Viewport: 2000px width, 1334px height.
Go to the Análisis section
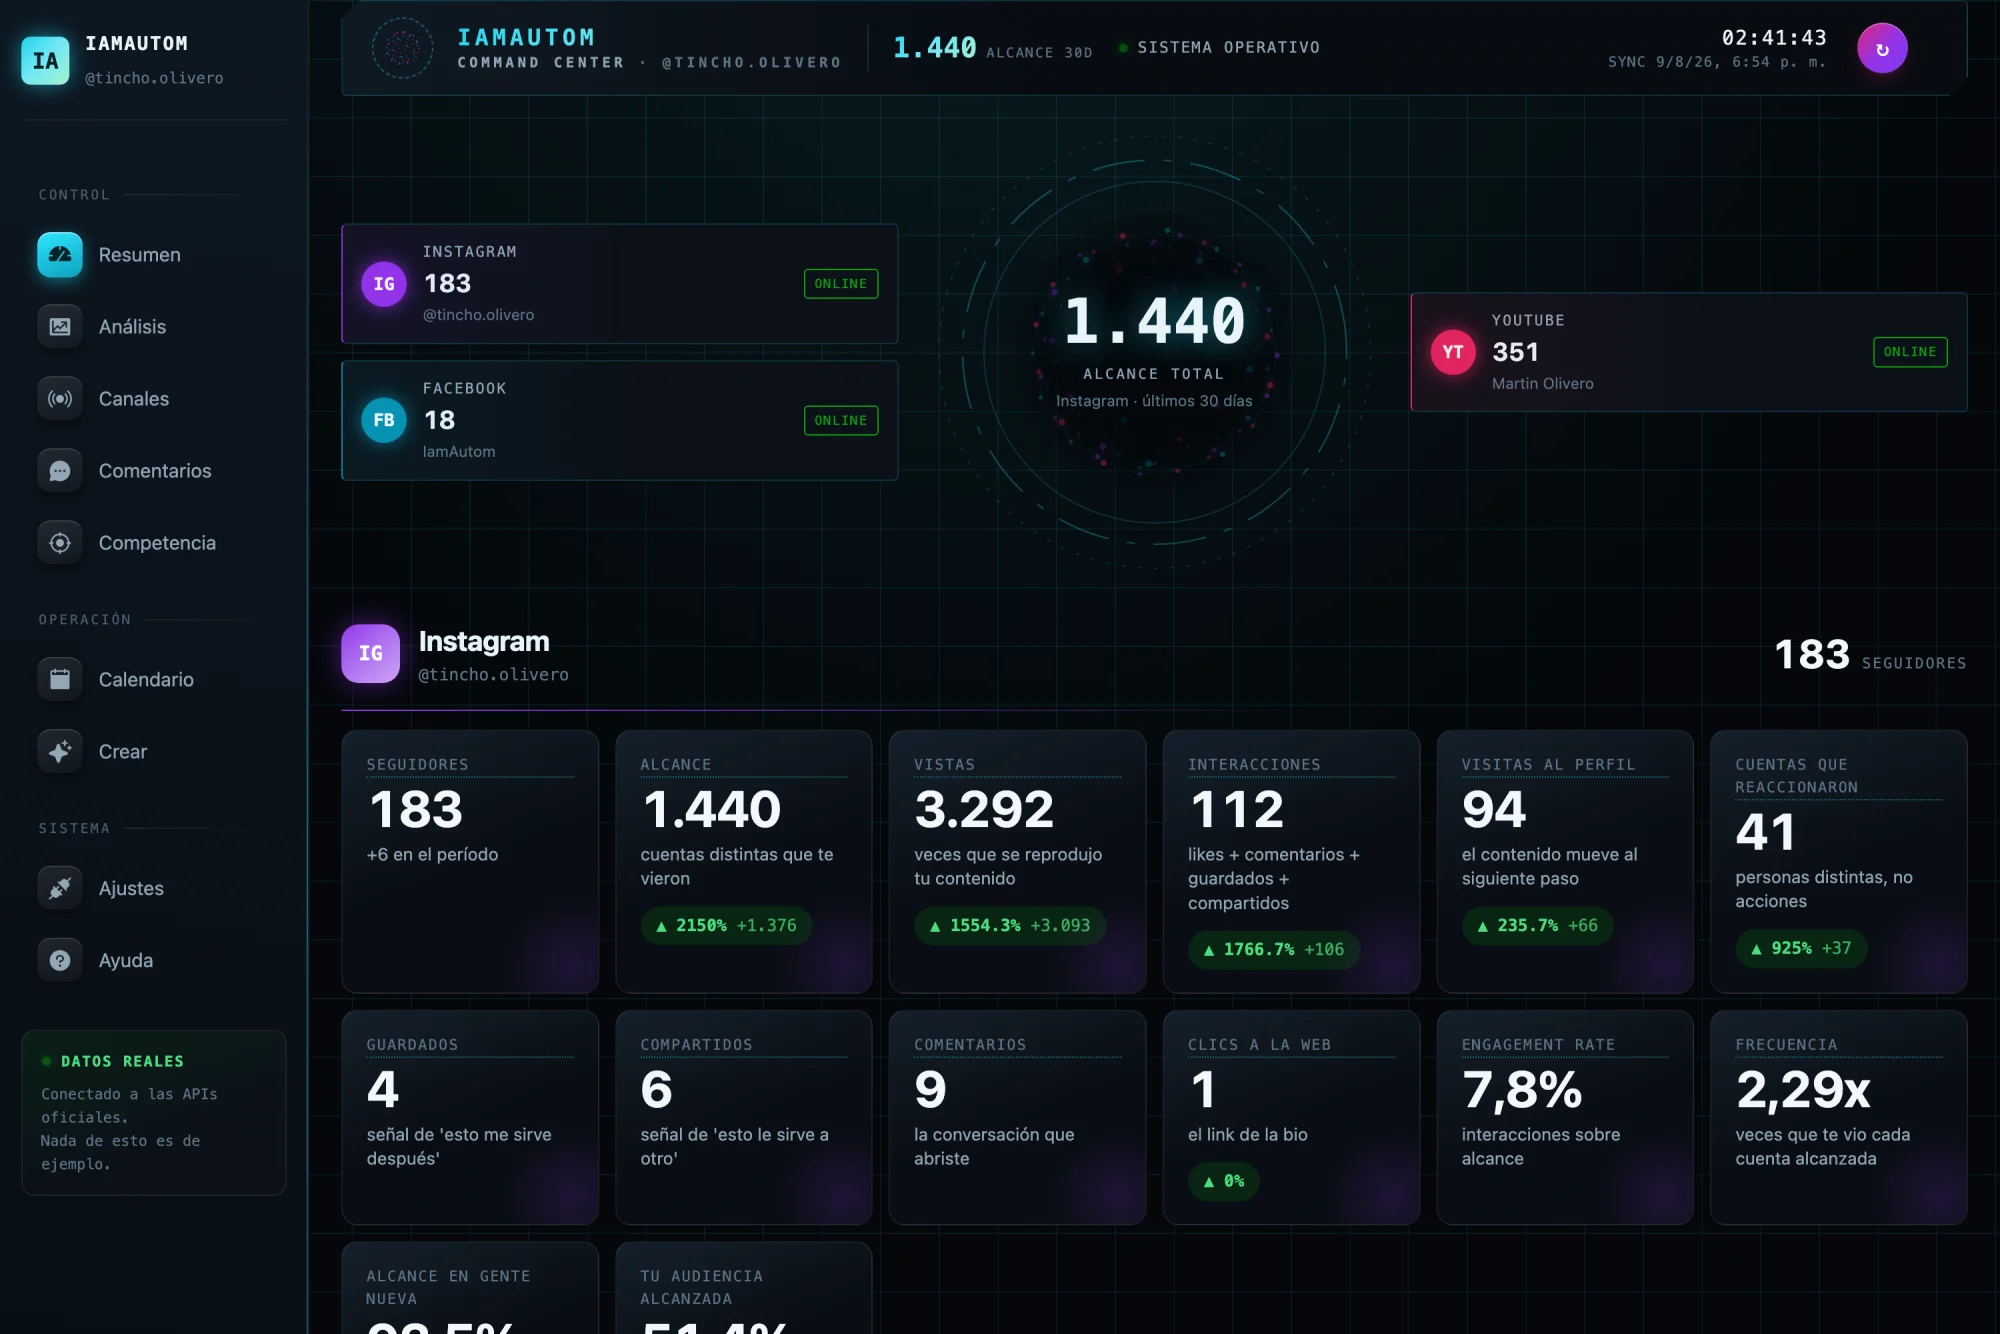(x=132, y=327)
